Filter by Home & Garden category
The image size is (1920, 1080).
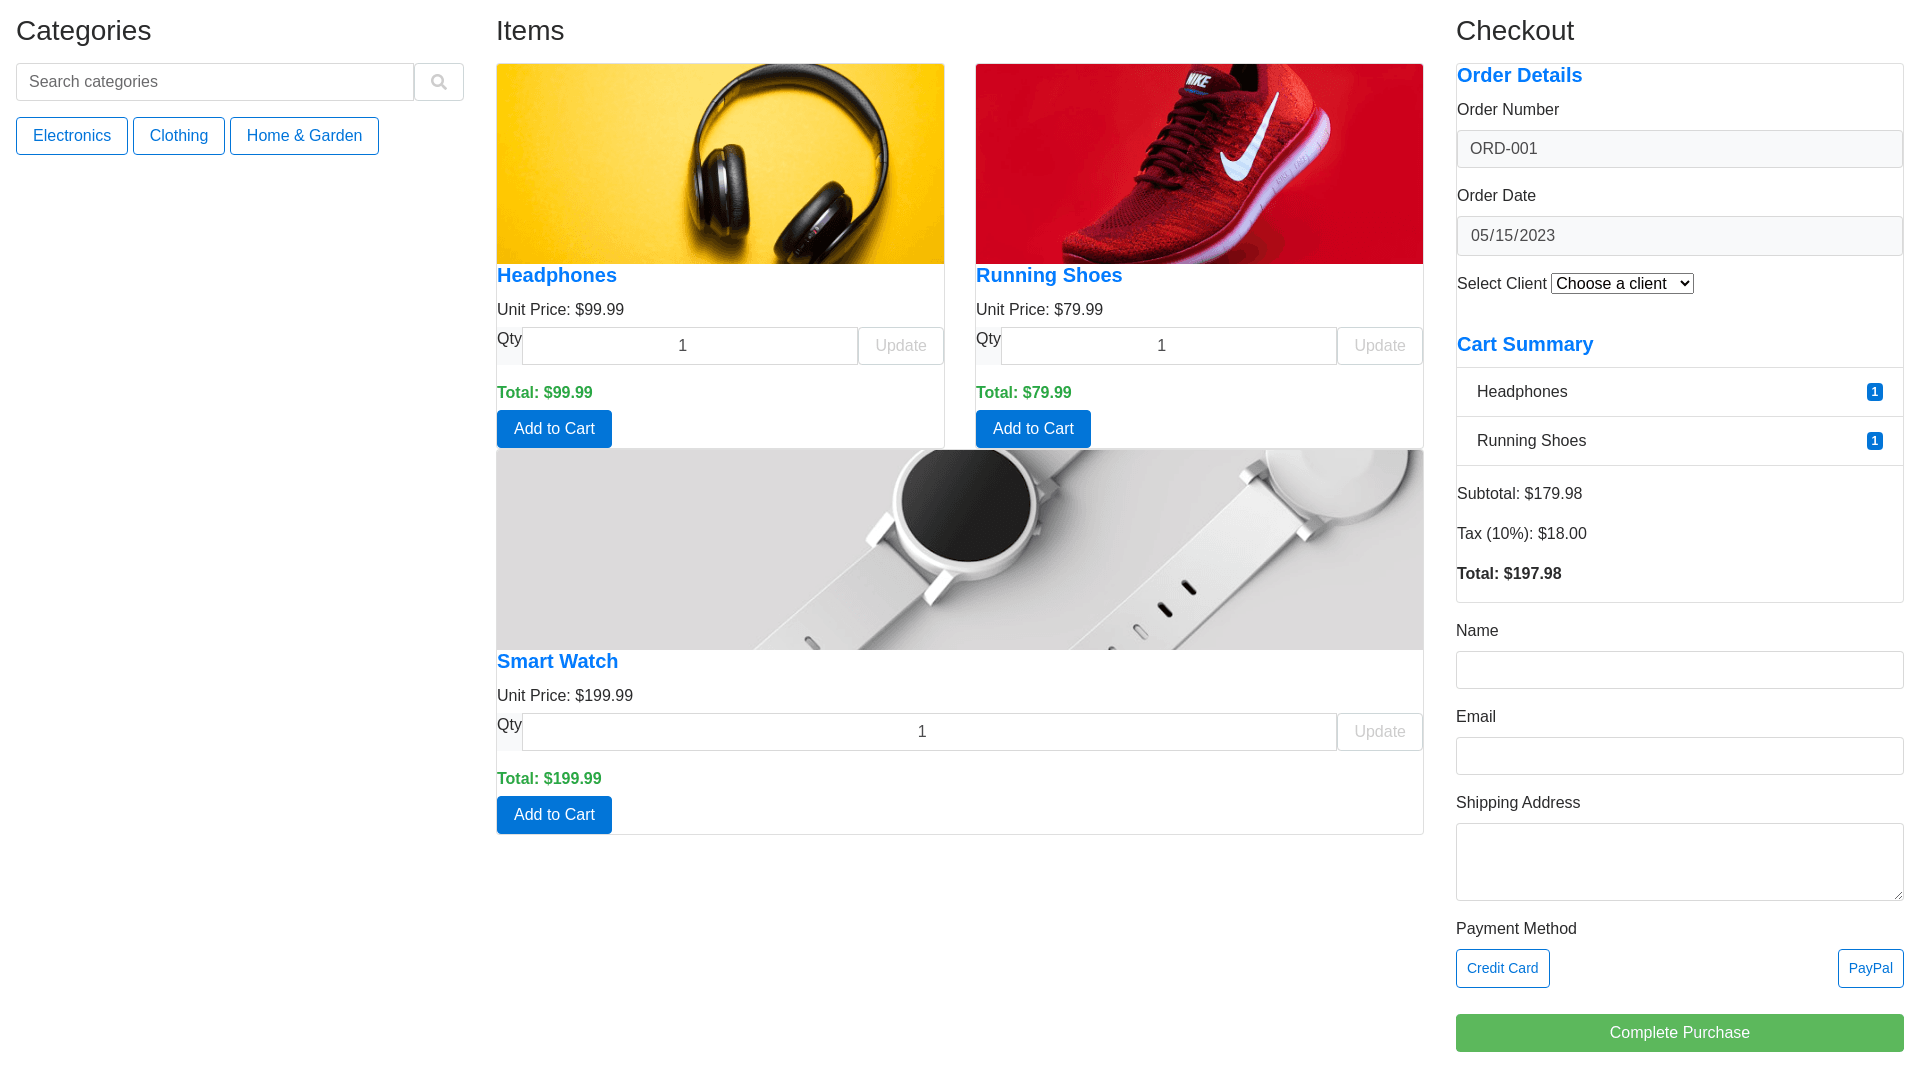pyautogui.click(x=304, y=136)
